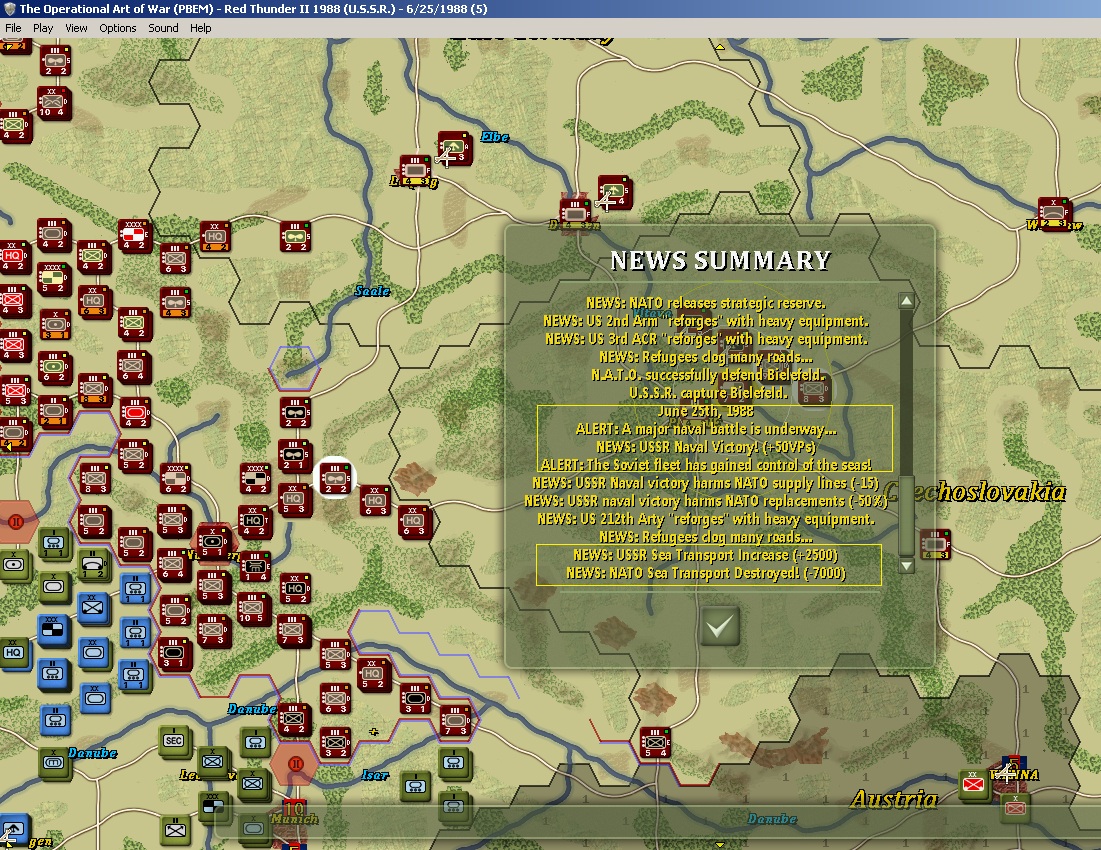The image size is (1101, 850).
Task: Click 'US 212th Arty reforges' news line
Action: (x=706, y=519)
